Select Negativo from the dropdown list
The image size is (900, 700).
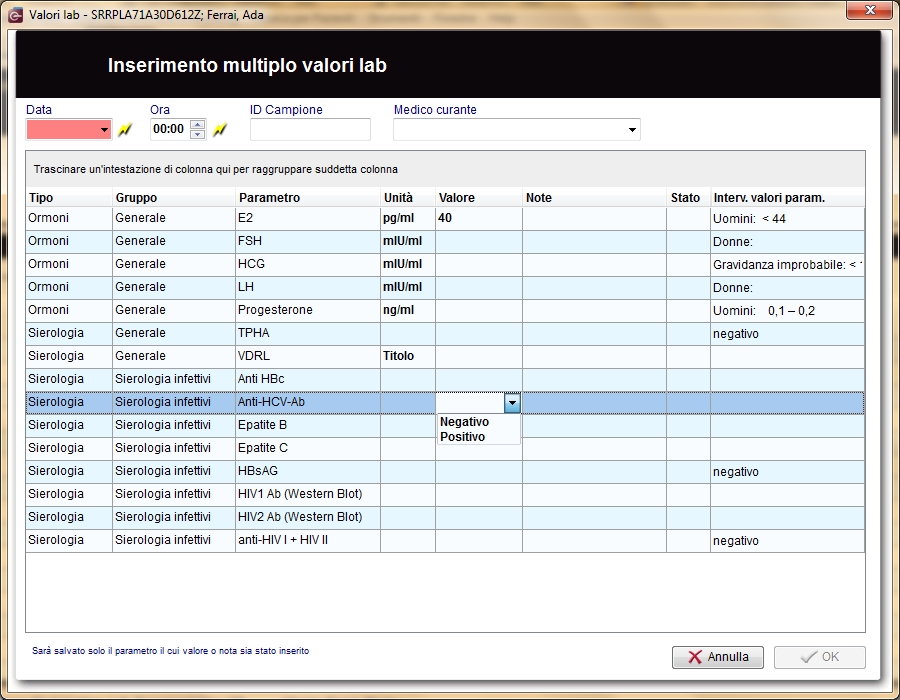click(464, 422)
